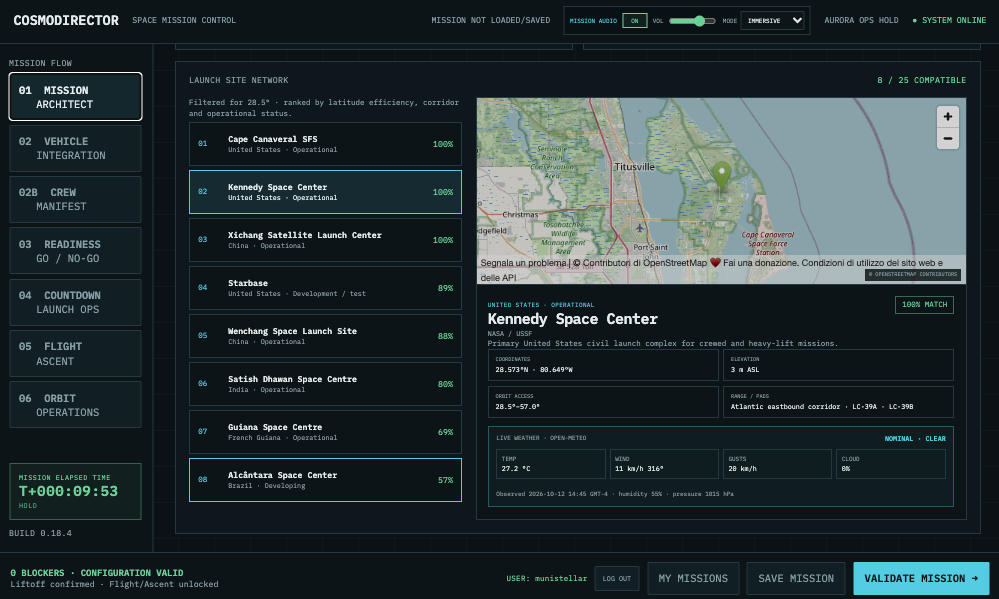Choose Wenchang Space Launch Site

325,336
